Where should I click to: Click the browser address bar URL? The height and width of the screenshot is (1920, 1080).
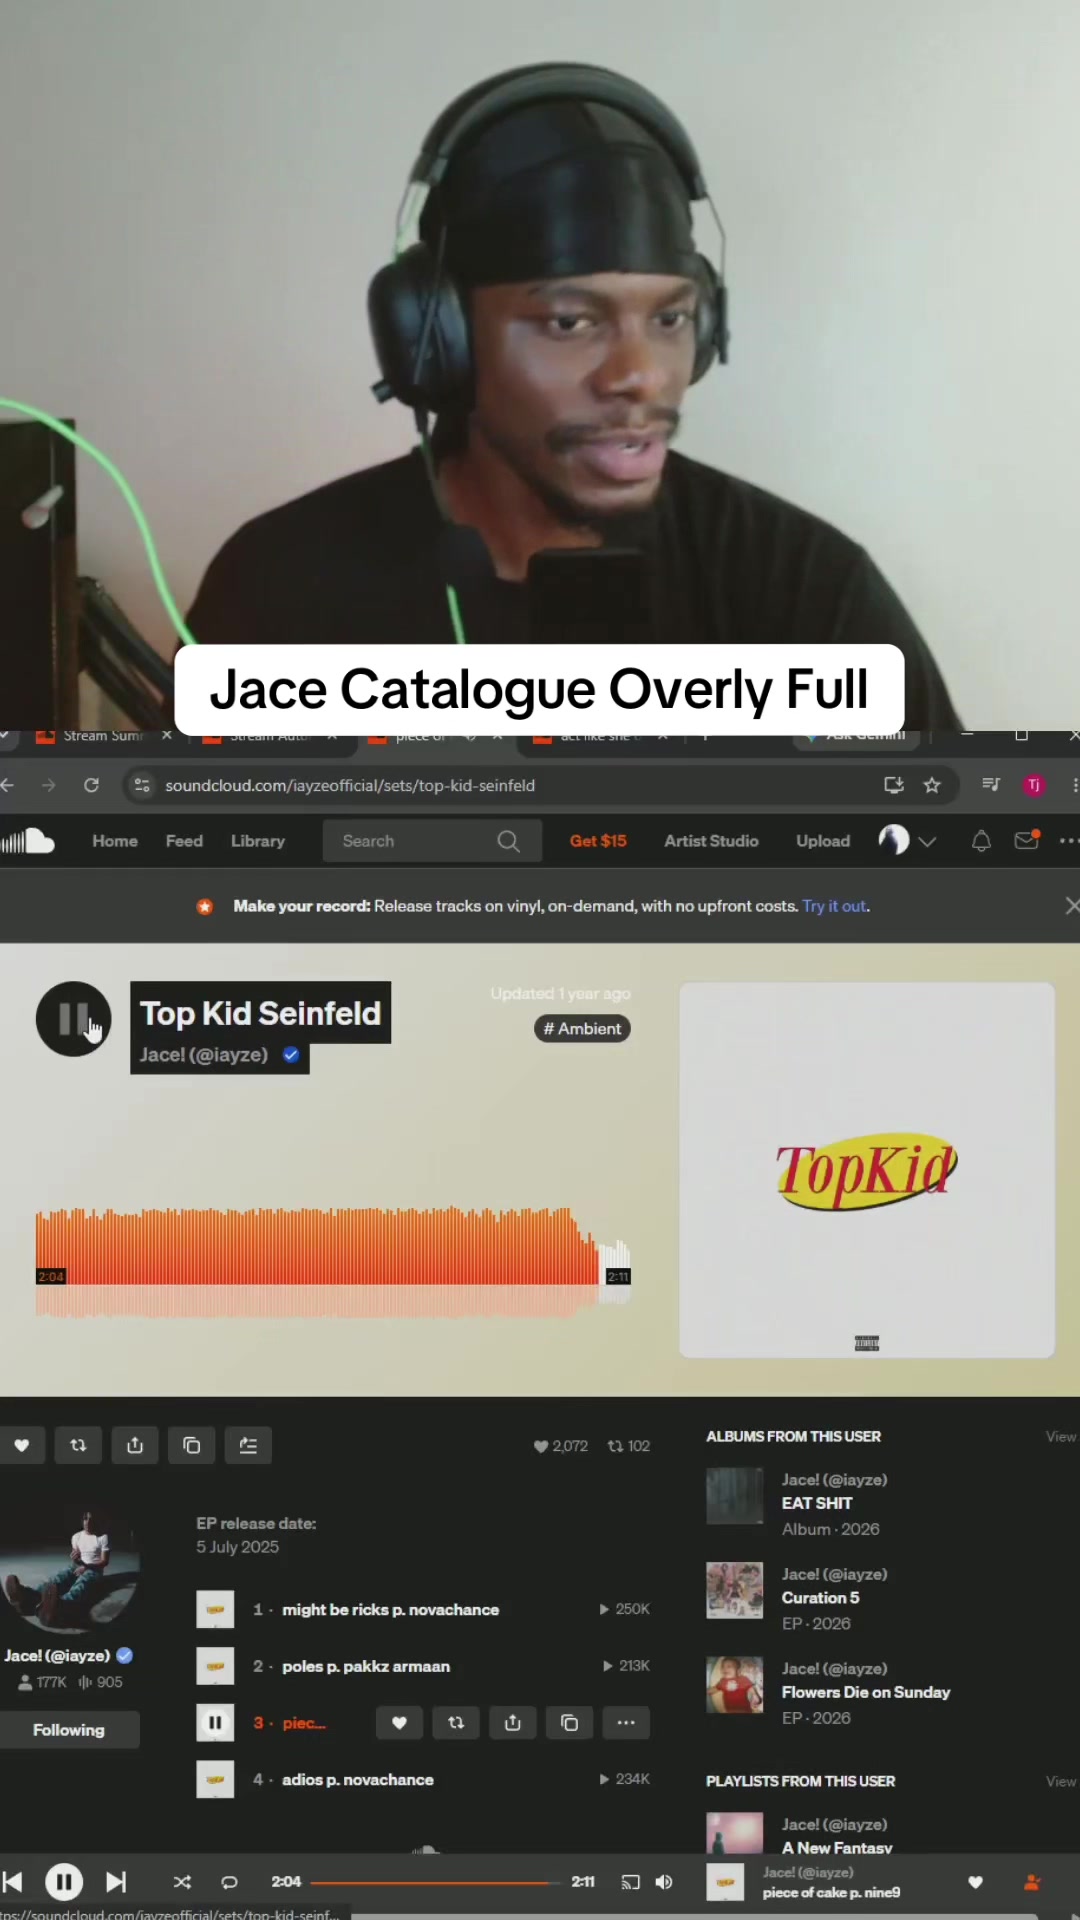point(350,785)
